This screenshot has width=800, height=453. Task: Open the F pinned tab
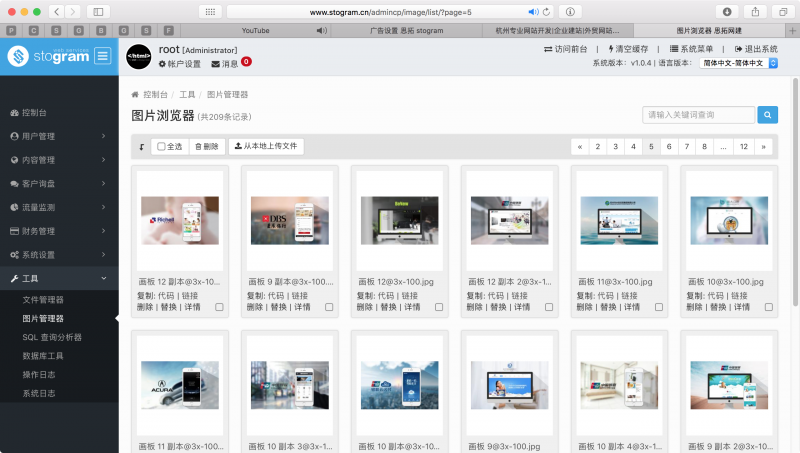point(168,31)
